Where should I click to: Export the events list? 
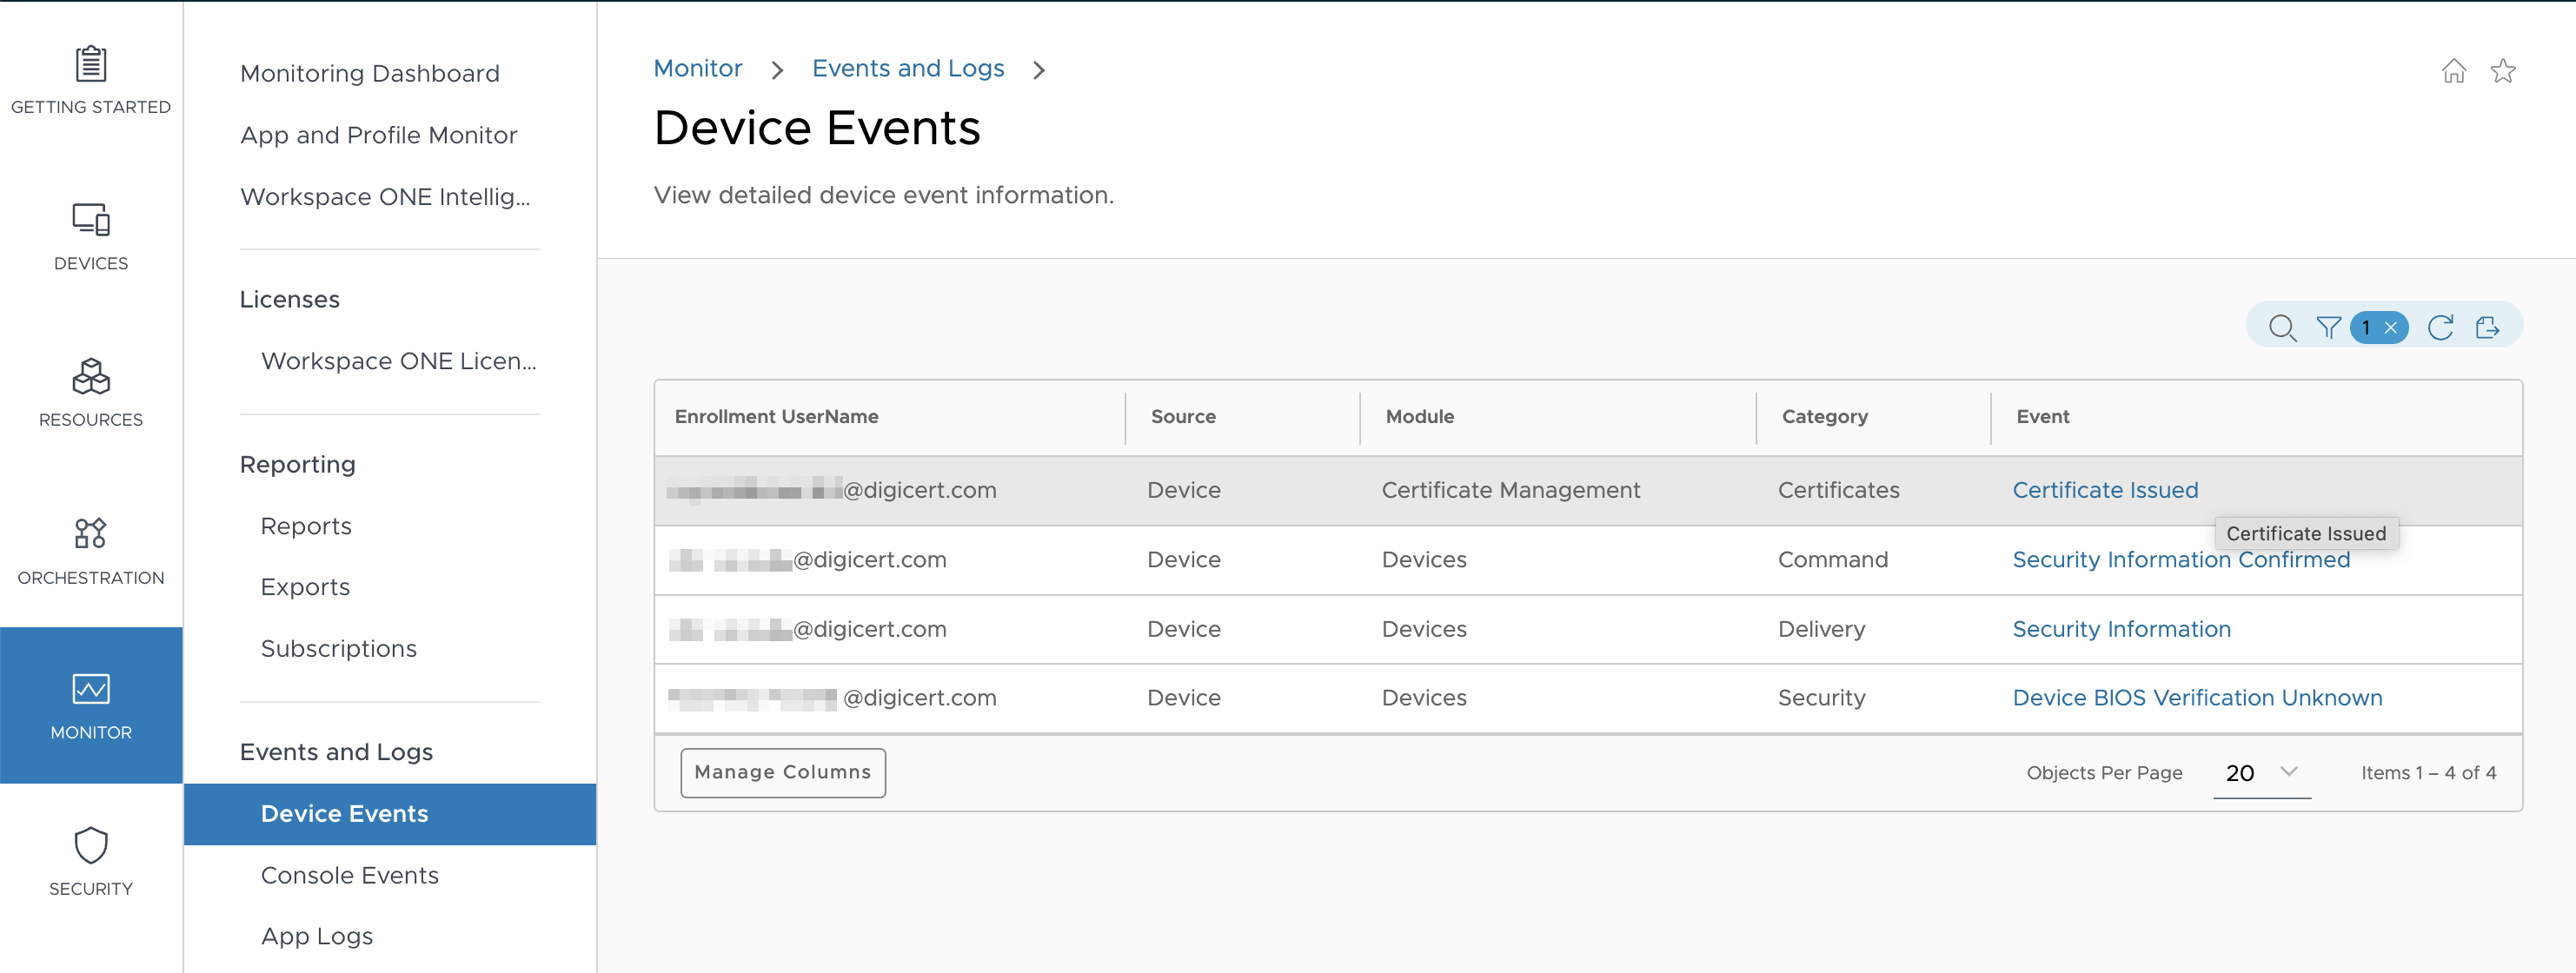pos(2487,328)
